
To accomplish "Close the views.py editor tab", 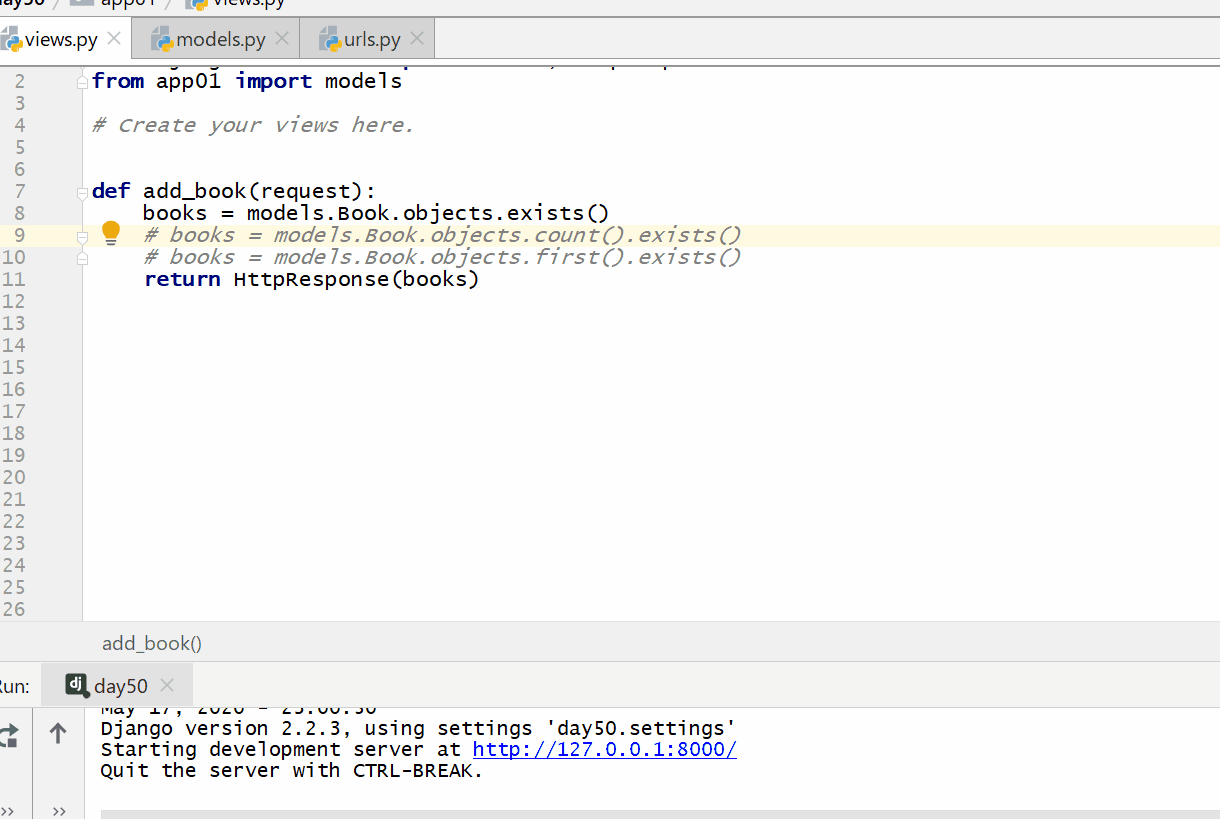I will coord(114,39).
